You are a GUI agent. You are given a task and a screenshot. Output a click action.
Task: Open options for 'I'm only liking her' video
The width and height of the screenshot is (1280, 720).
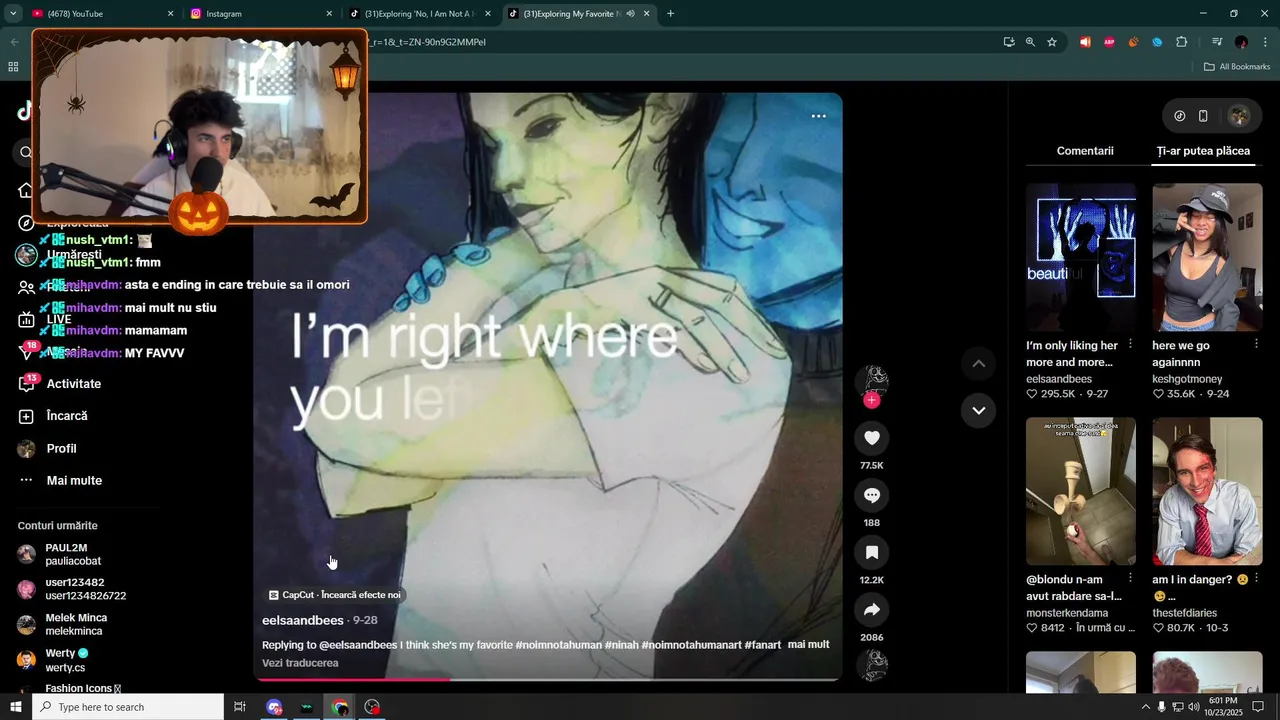point(1130,344)
